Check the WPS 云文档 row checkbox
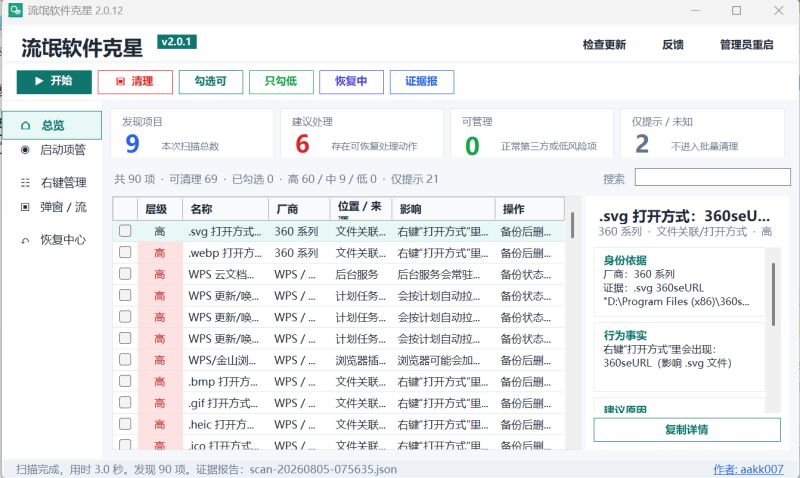The width and height of the screenshot is (800, 478). coord(125,274)
